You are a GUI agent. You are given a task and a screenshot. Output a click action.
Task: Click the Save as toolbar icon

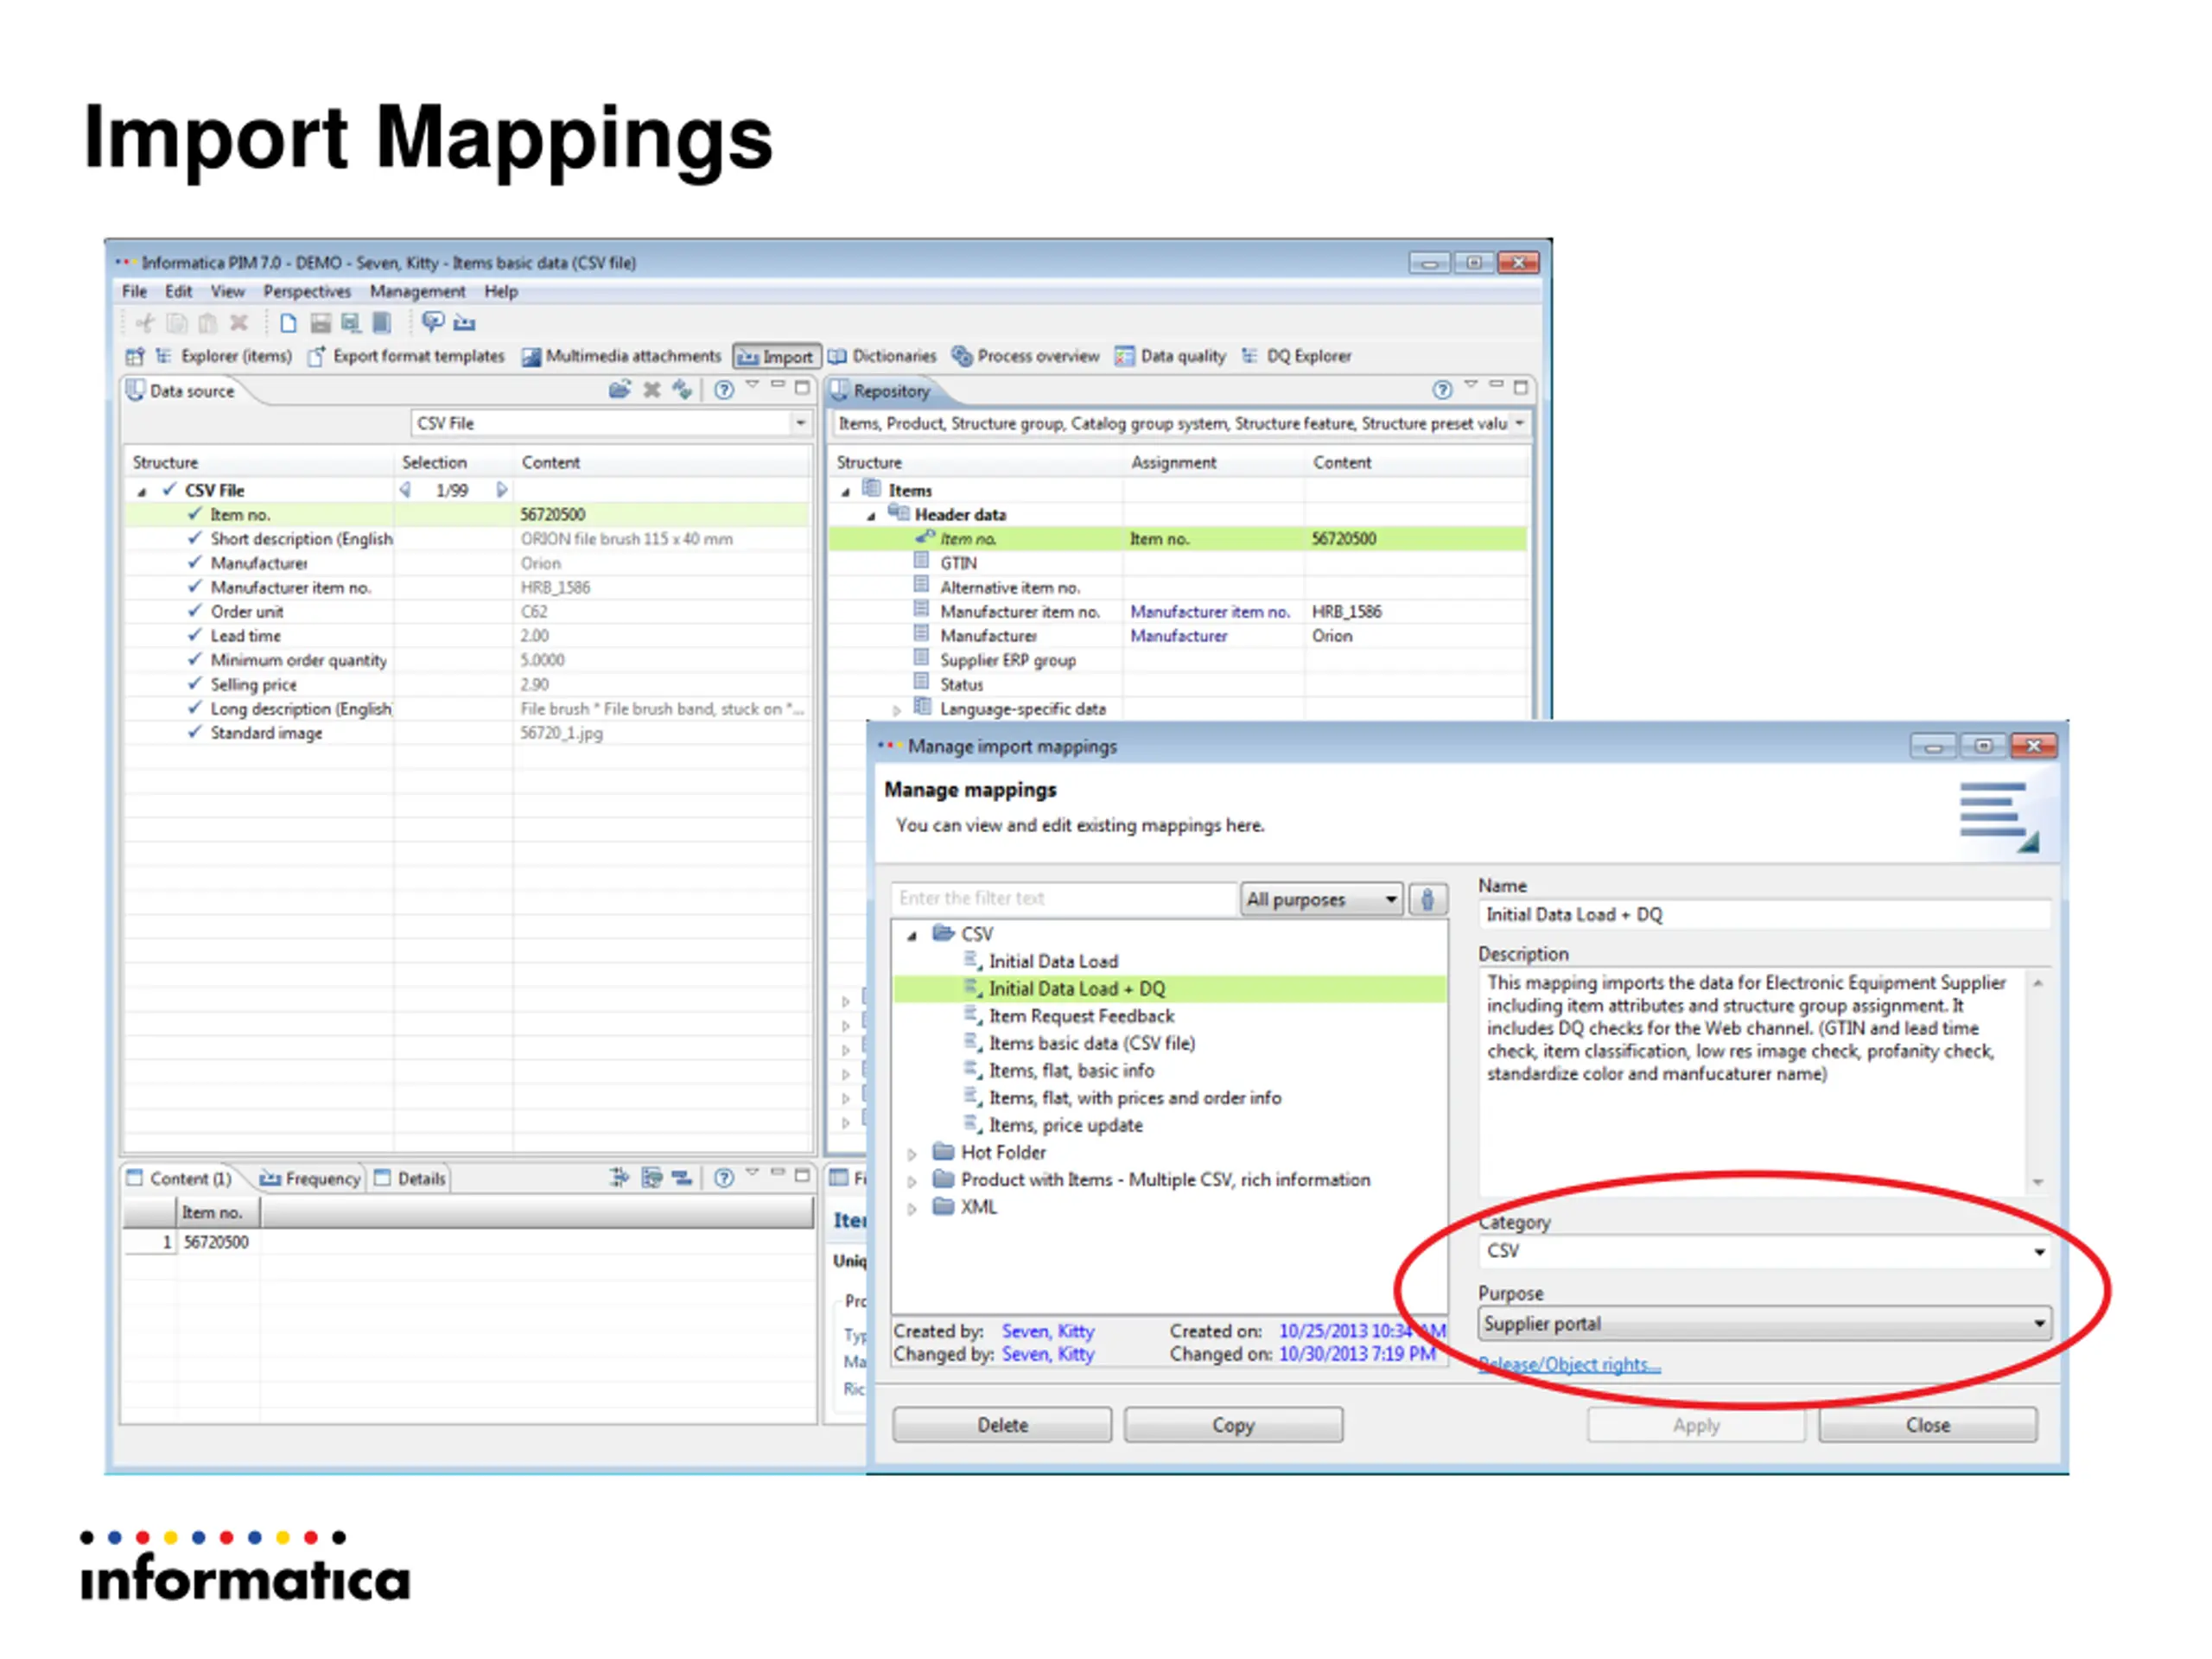(x=351, y=323)
